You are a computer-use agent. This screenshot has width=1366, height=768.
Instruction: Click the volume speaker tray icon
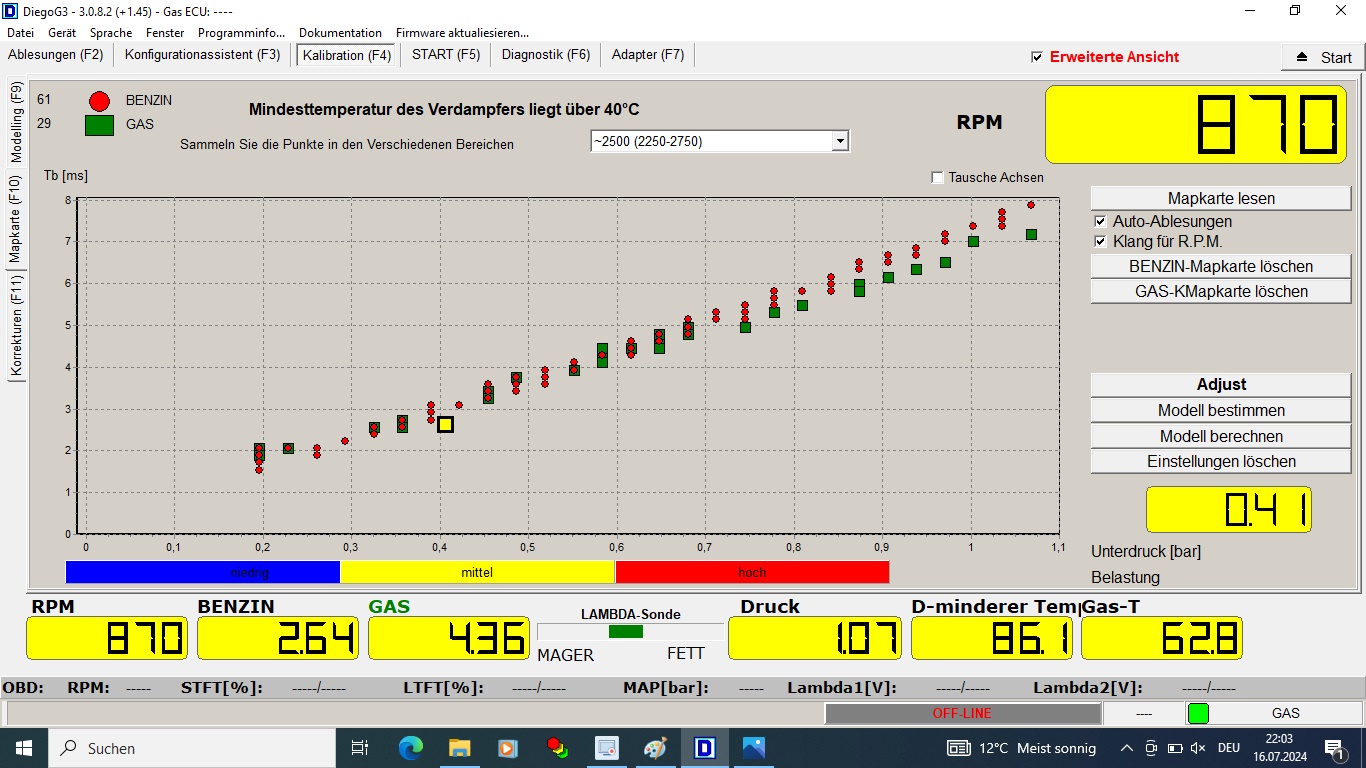pyautogui.click(x=1198, y=748)
